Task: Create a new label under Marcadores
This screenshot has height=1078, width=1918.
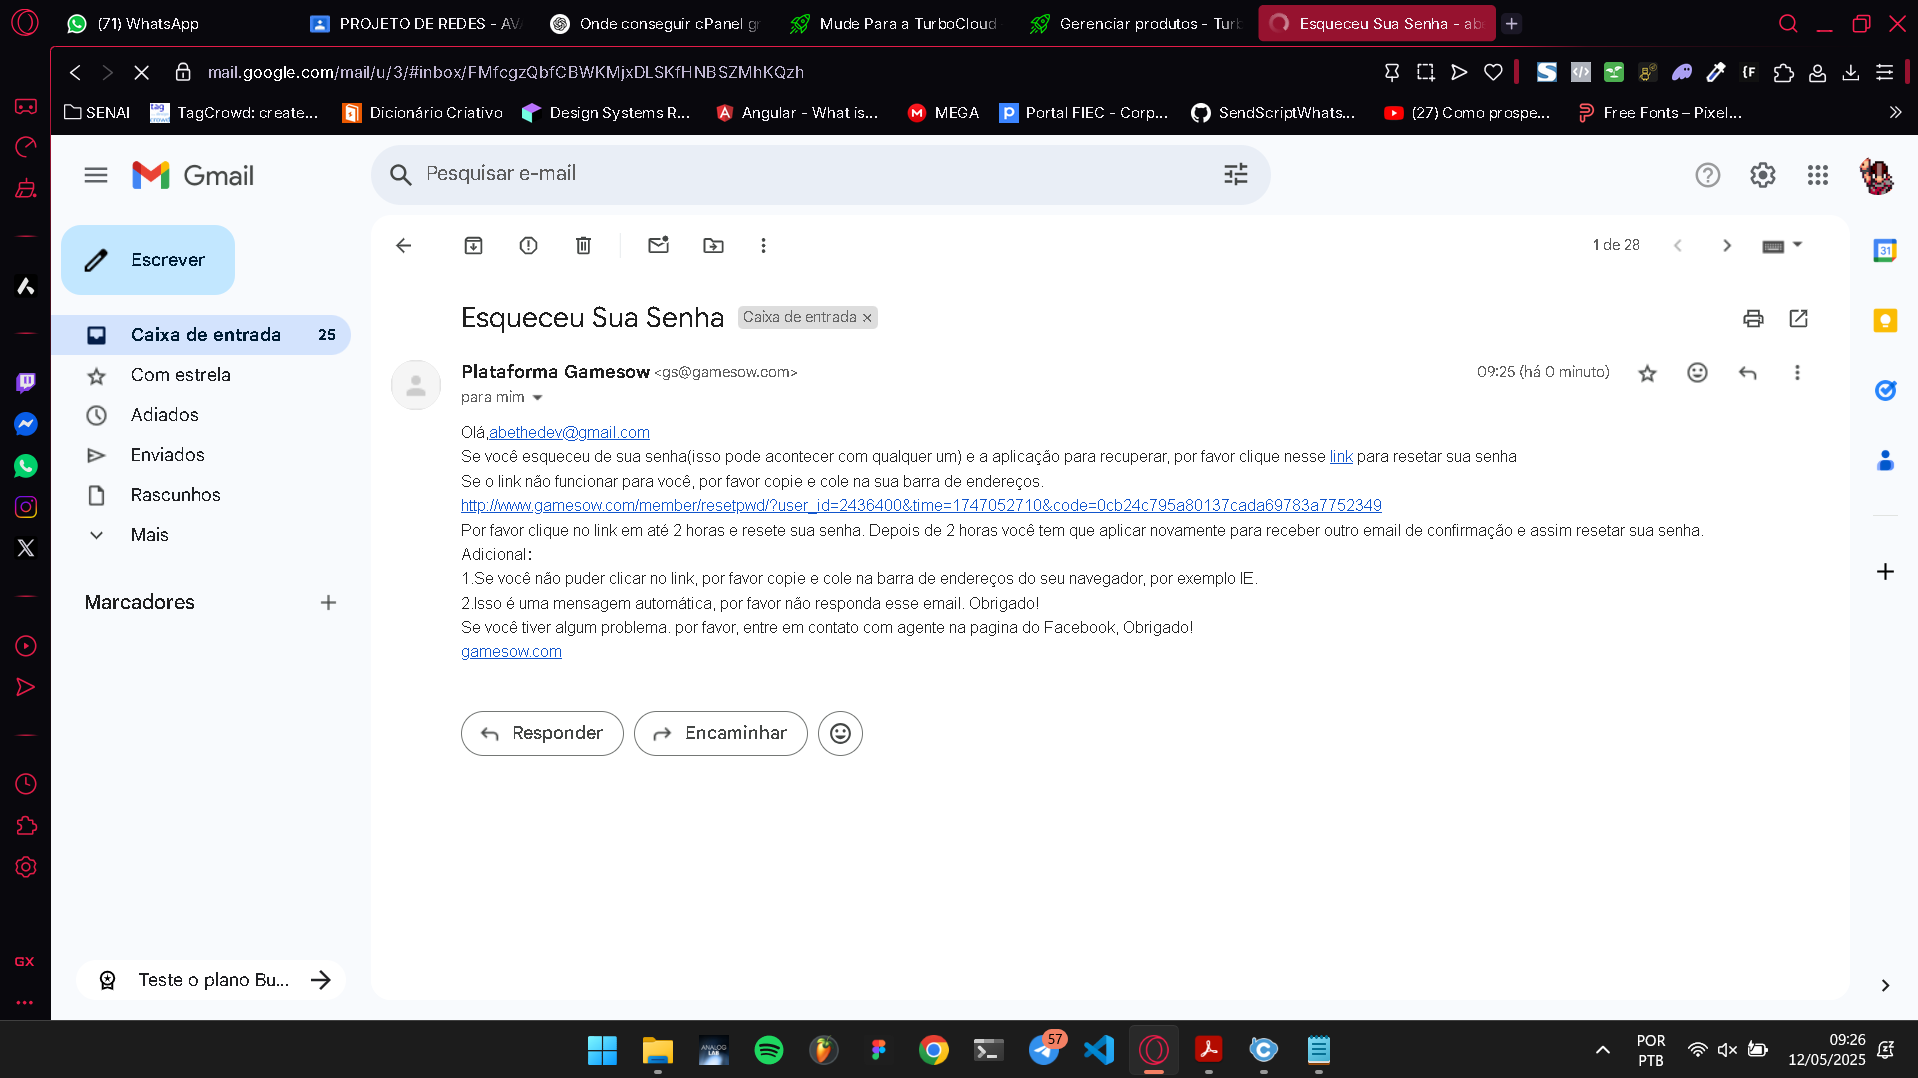Action: click(328, 602)
